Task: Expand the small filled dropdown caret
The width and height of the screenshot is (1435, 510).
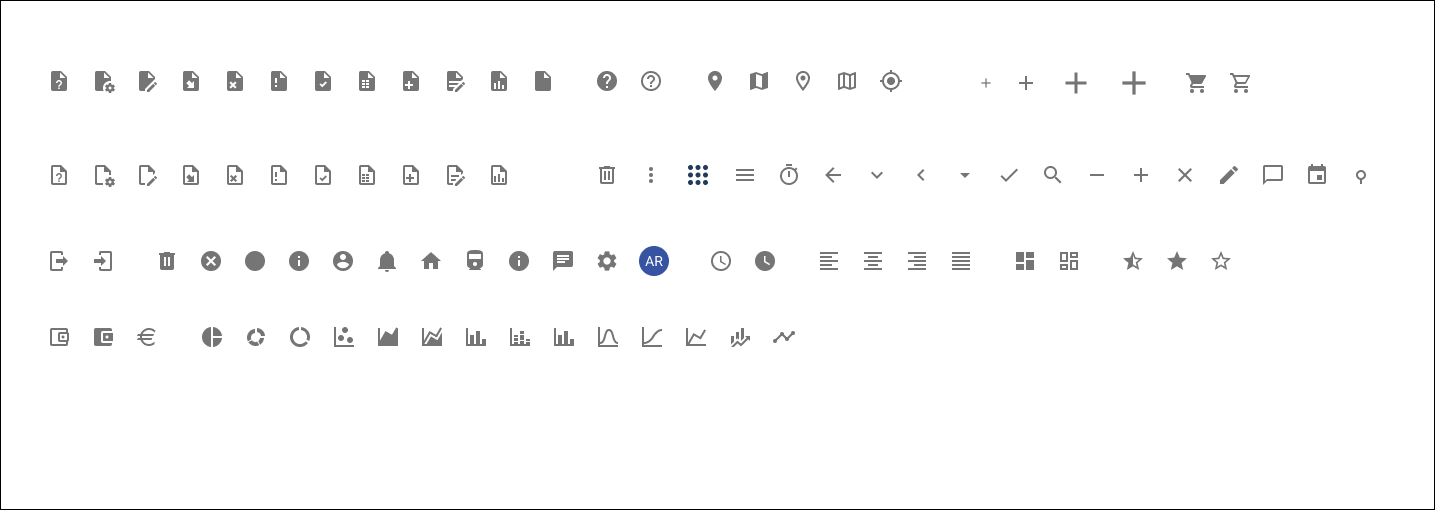Action: pyautogui.click(x=965, y=175)
